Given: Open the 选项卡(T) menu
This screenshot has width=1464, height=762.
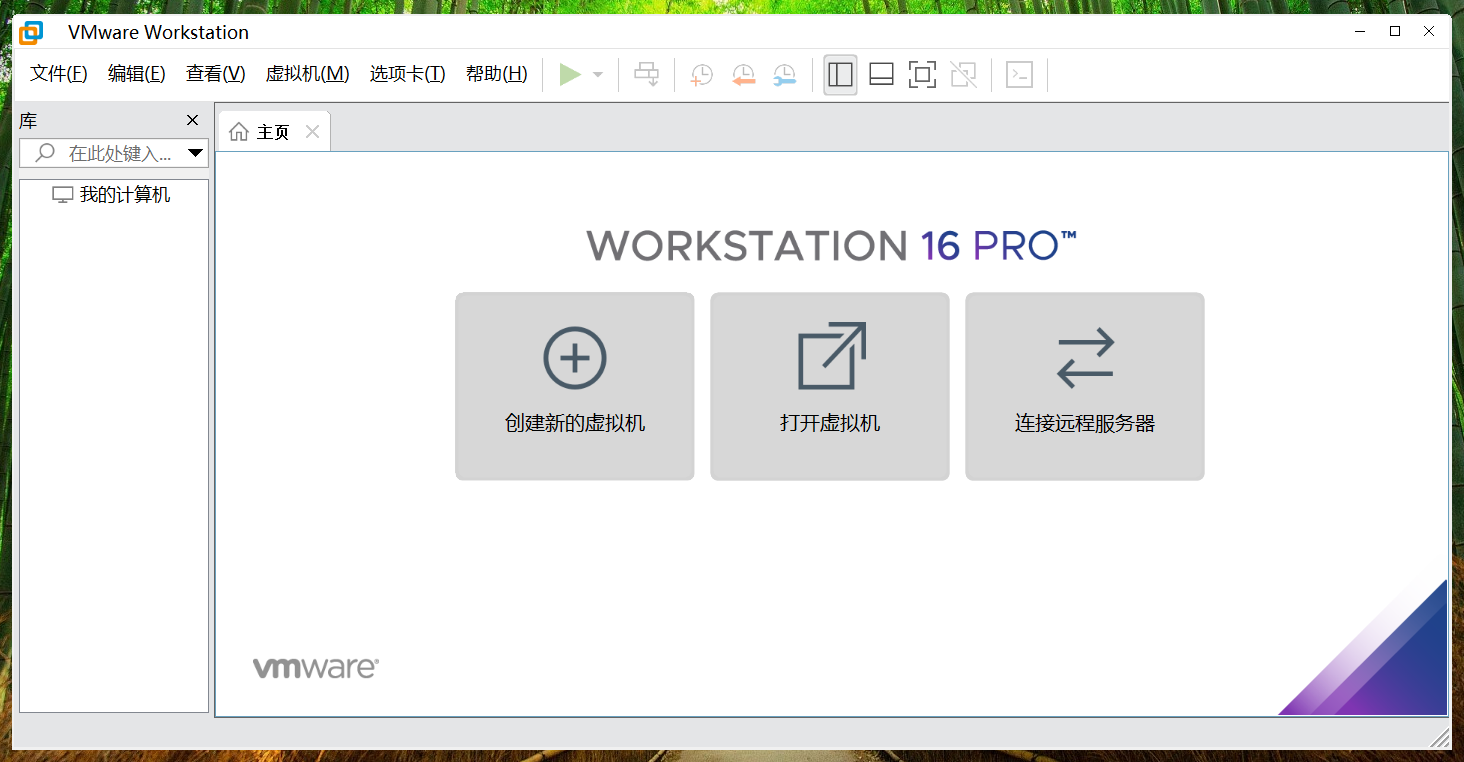Looking at the screenshot, I should (x=407, y=74).
